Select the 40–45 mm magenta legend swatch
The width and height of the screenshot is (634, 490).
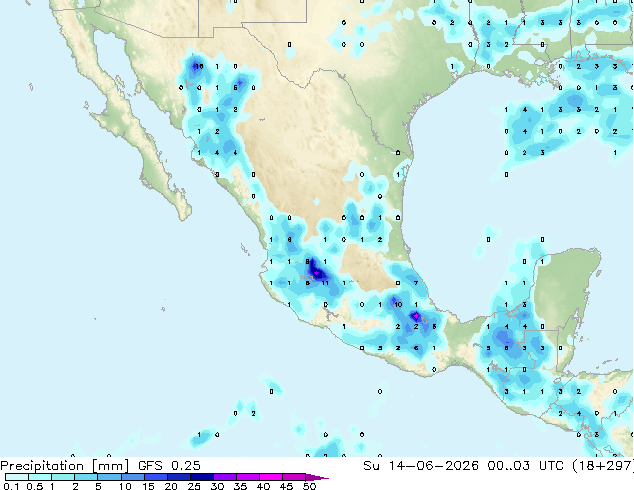[x=271, y=477]
